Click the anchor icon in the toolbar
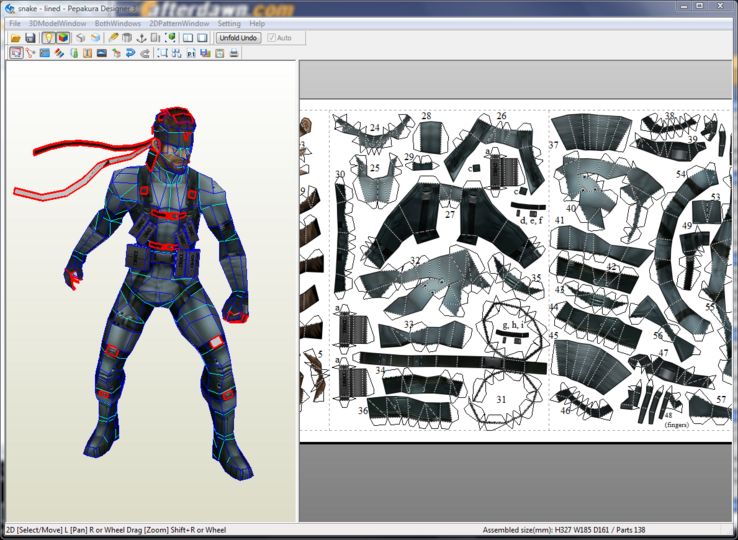This screenshot has height=540, width=738. 141,38
